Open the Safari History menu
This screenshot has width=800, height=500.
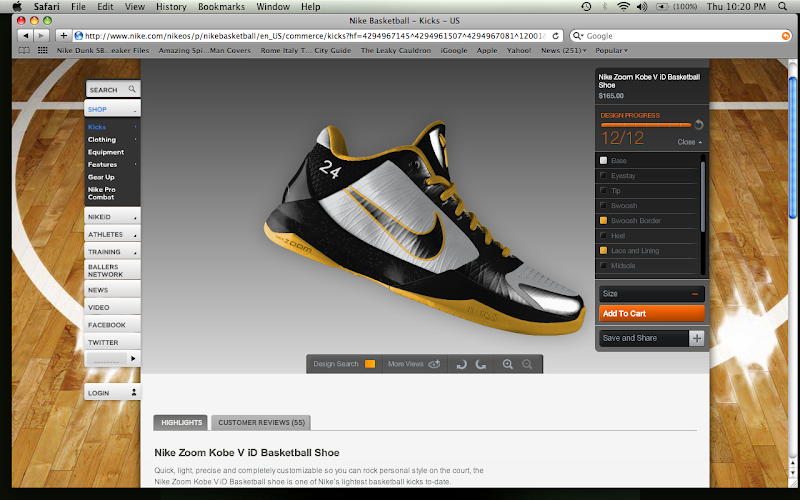(171, 7)
